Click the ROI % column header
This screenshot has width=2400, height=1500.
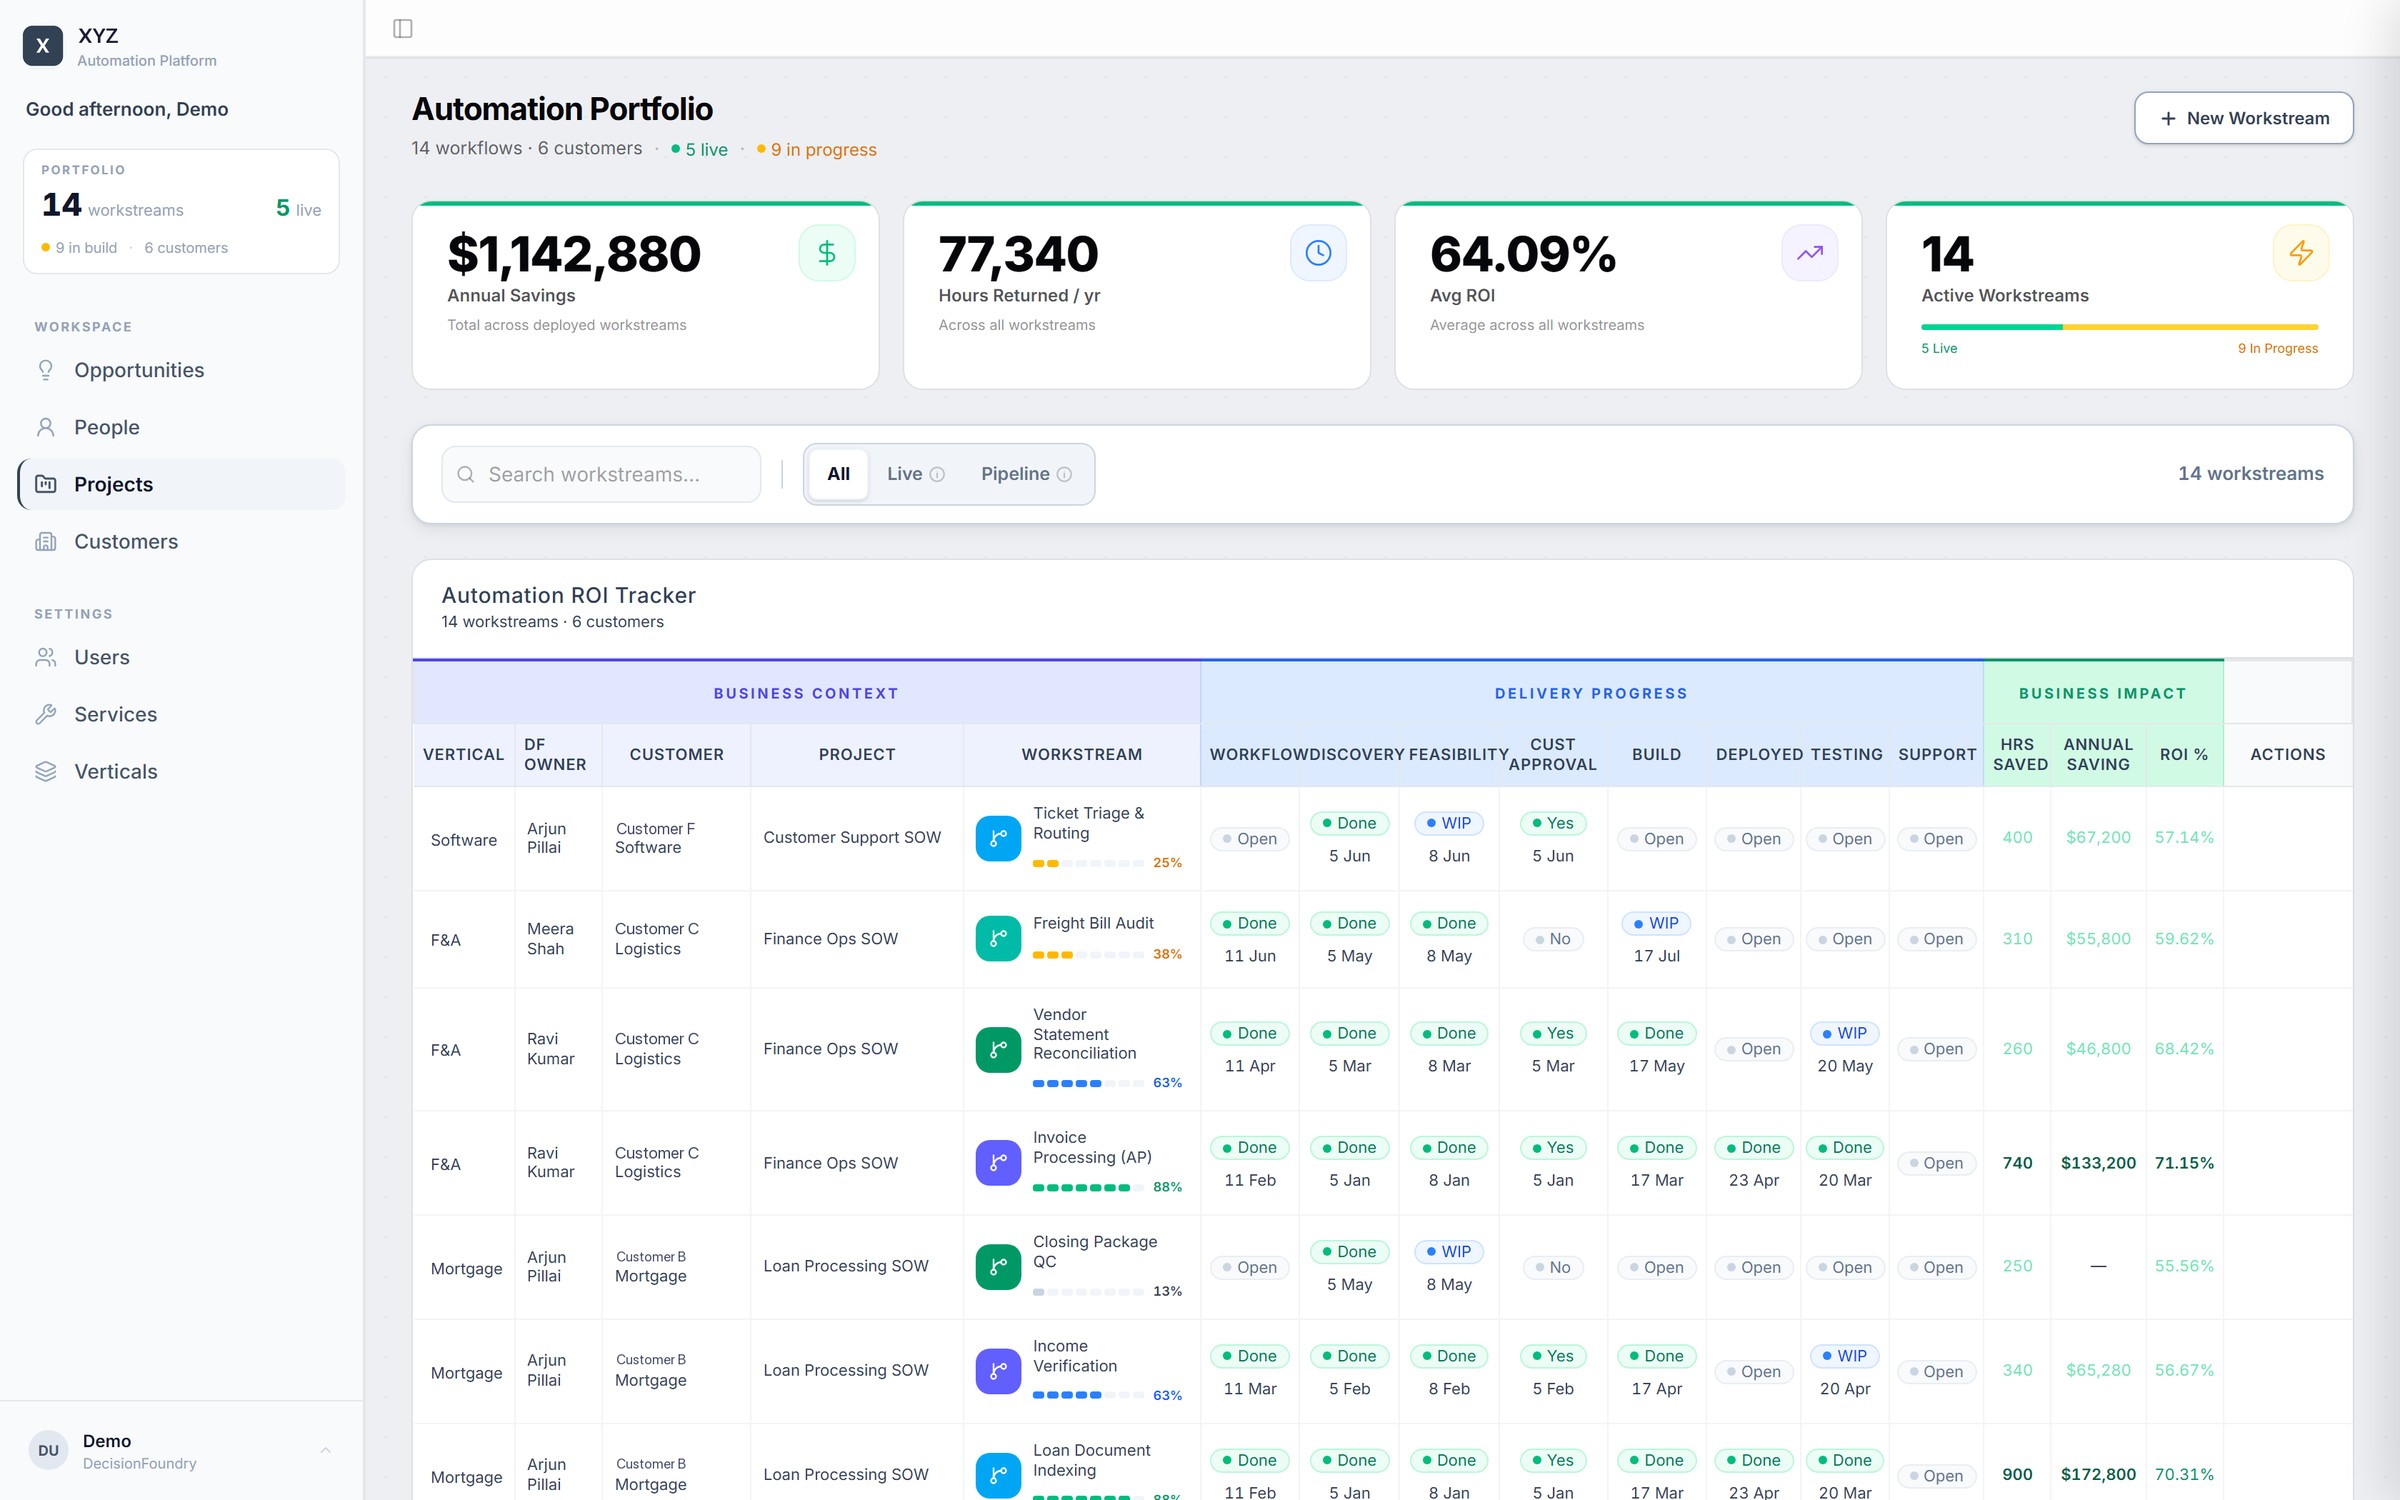pyautogui.click(x=2184, y=755)
